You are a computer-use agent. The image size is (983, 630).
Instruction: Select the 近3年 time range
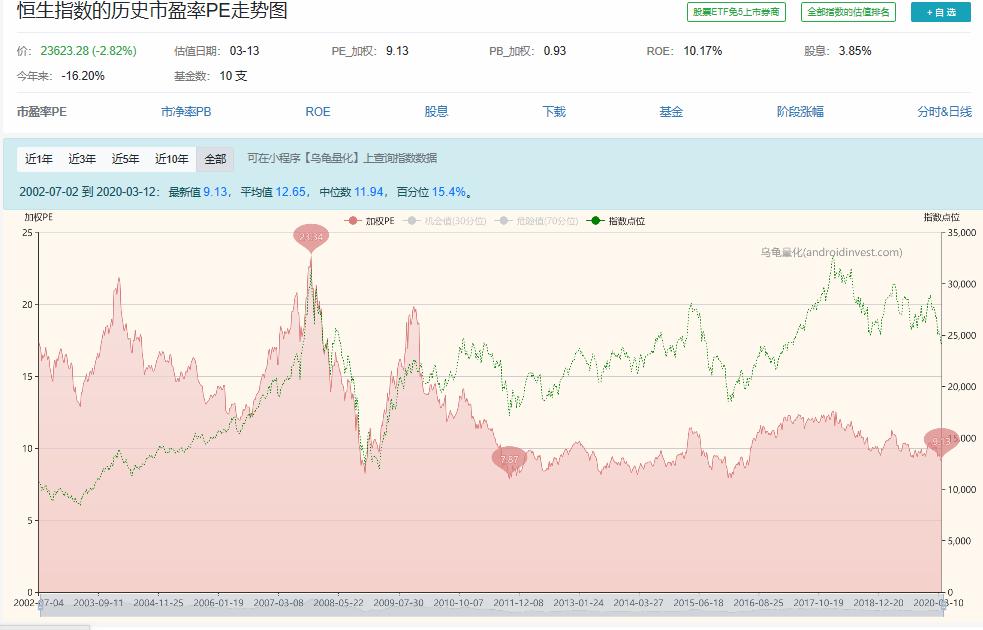82,159
